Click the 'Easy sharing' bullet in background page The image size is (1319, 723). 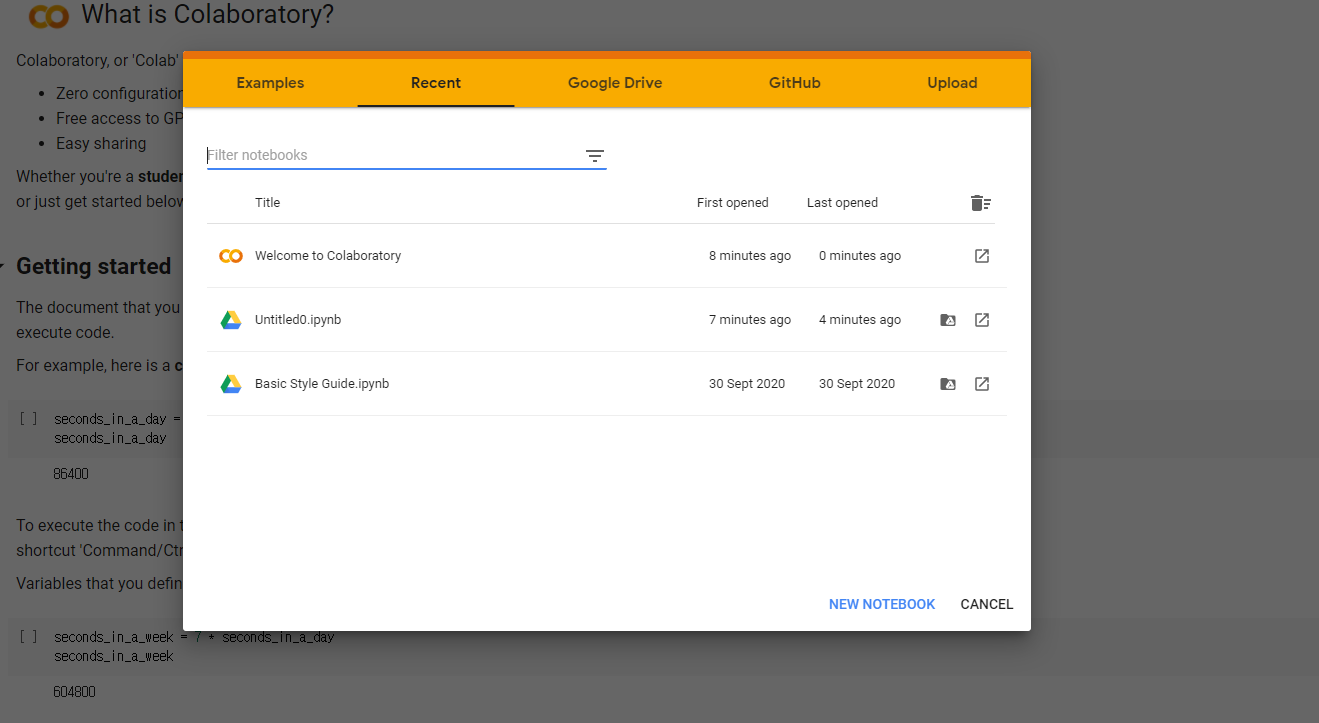click(101, 144)
